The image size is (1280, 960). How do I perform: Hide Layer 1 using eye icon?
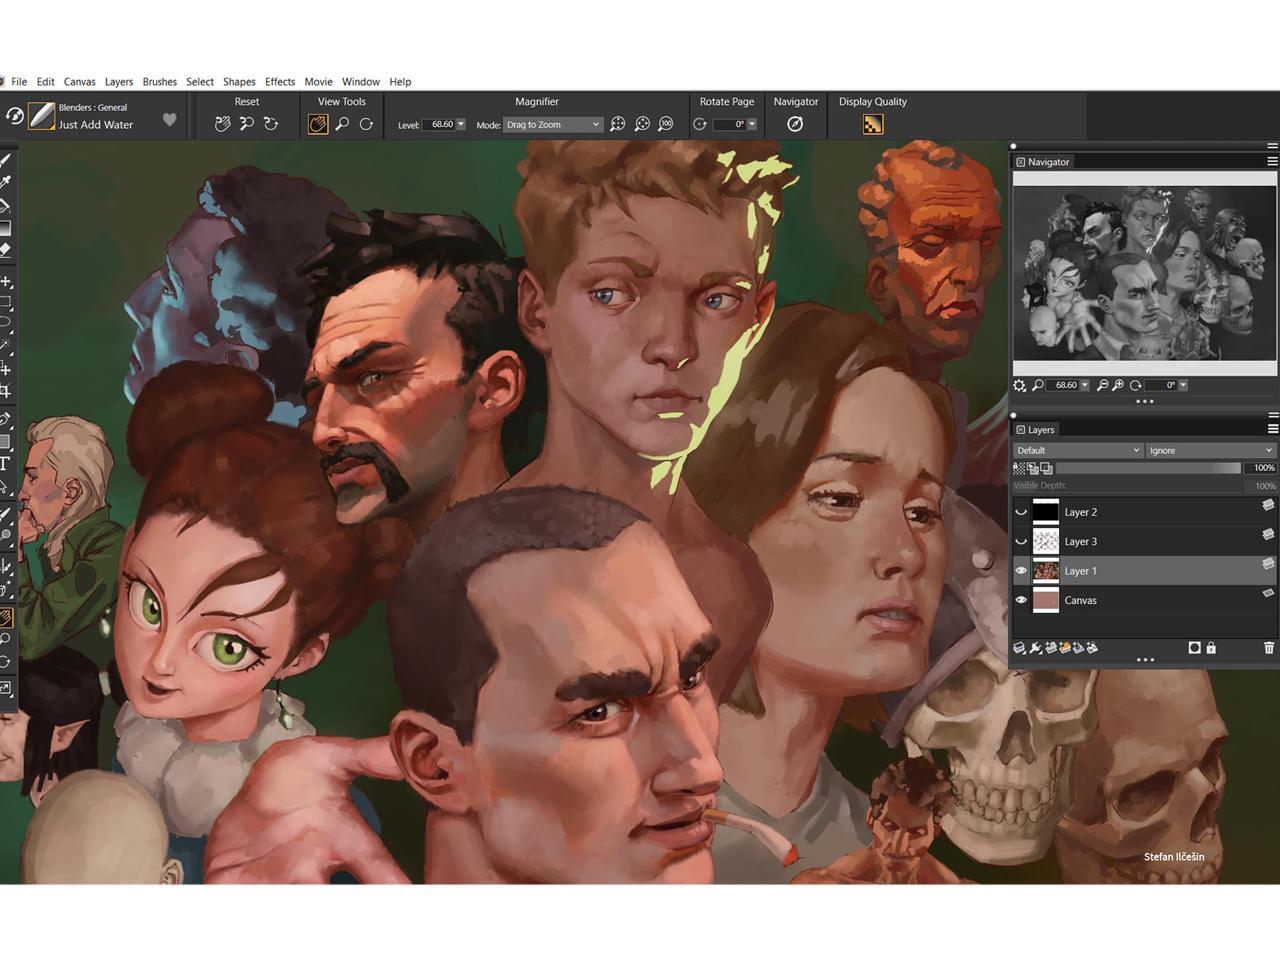point(1021,571)
